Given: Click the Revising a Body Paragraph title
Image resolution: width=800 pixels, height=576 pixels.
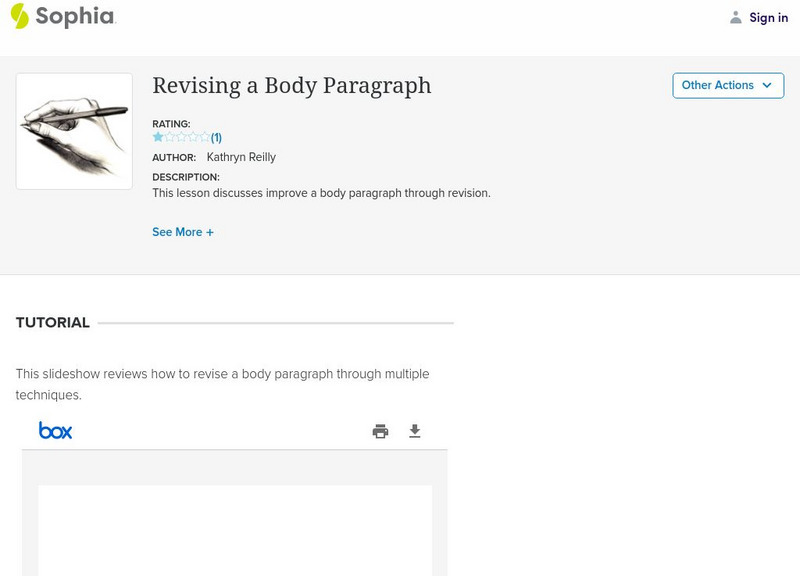Looking at the screenshot, I should point(291,86).
